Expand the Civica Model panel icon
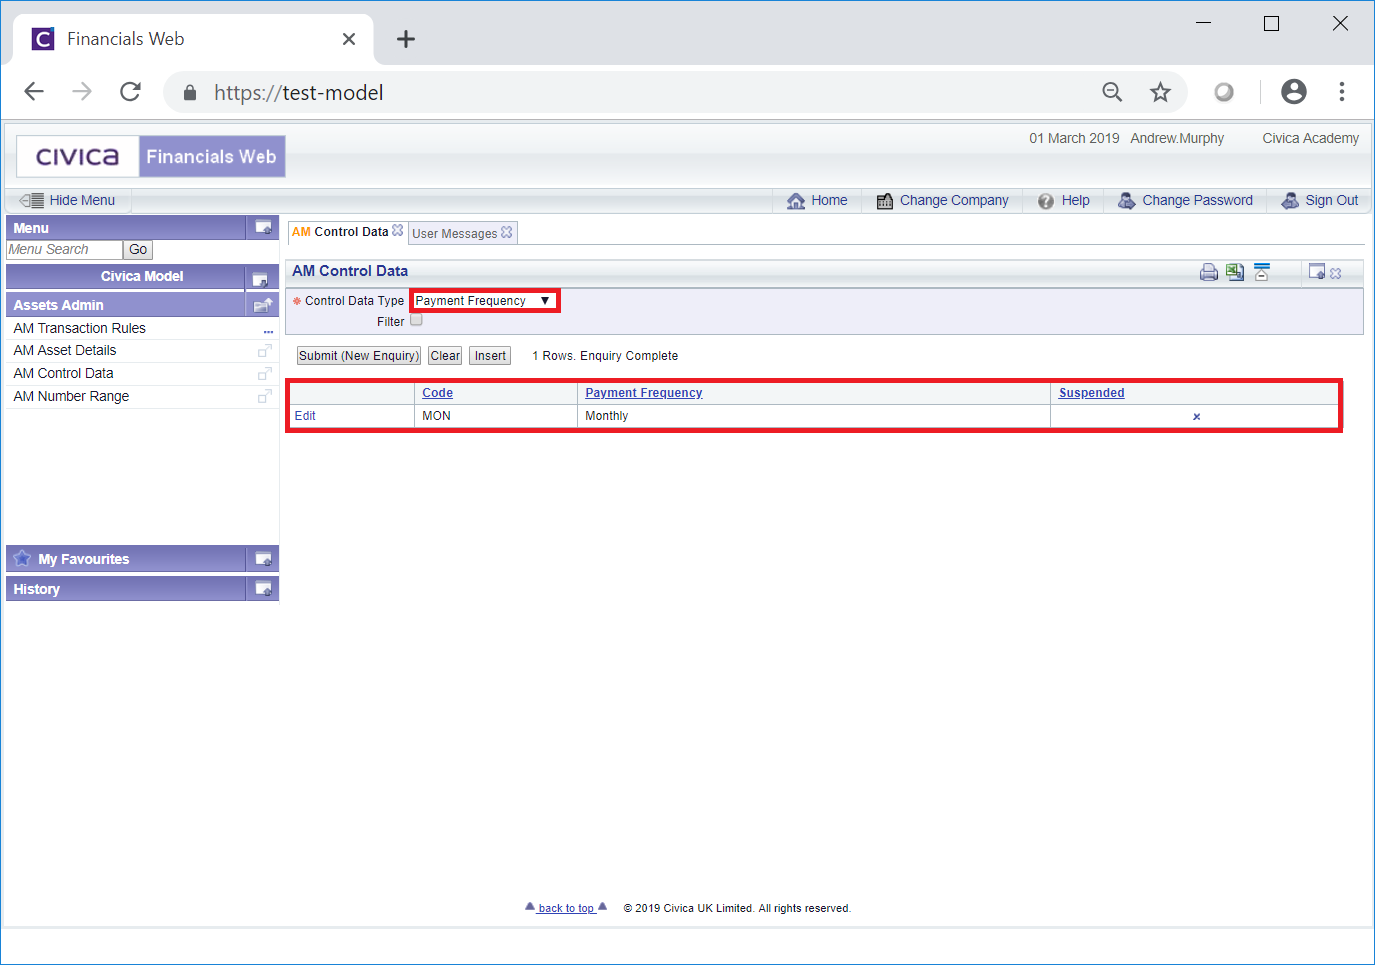Viewport: 1375px width, 965px height. 260,280
